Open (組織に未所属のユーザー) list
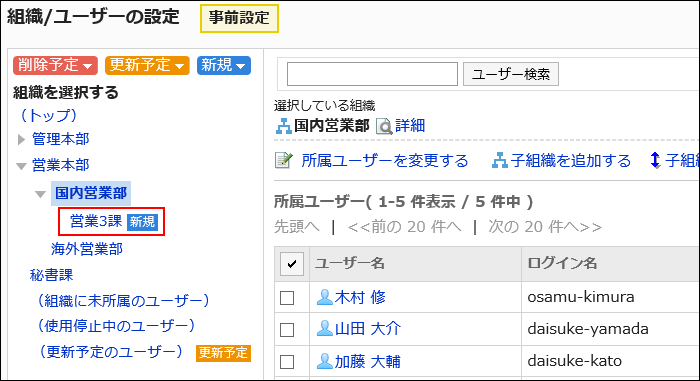 [x=123, y=301]
